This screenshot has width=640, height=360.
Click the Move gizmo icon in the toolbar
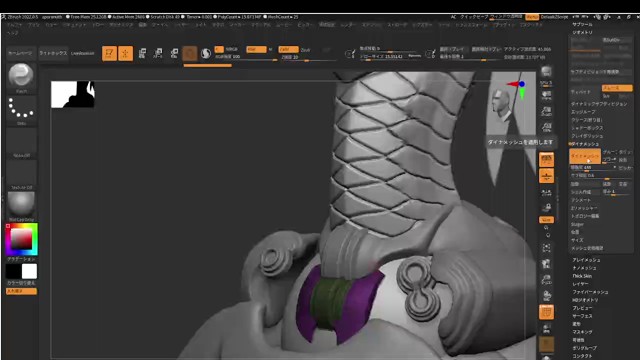click(x=142, y=53)
